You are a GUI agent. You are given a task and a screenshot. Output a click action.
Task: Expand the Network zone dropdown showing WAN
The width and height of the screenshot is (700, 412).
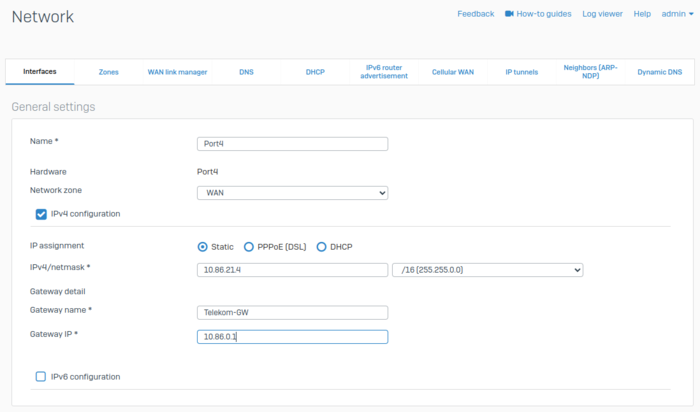292,193
